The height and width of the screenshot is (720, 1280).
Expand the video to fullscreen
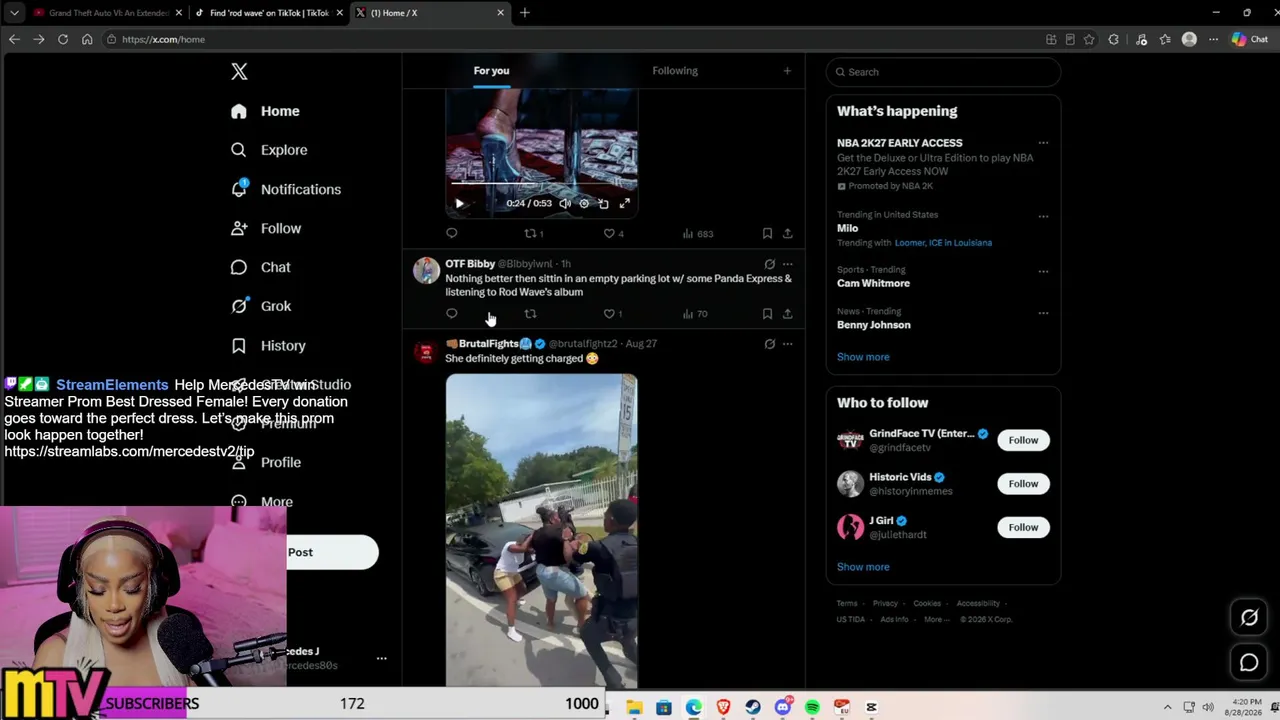pyautogui.click(x=624, y=203)
